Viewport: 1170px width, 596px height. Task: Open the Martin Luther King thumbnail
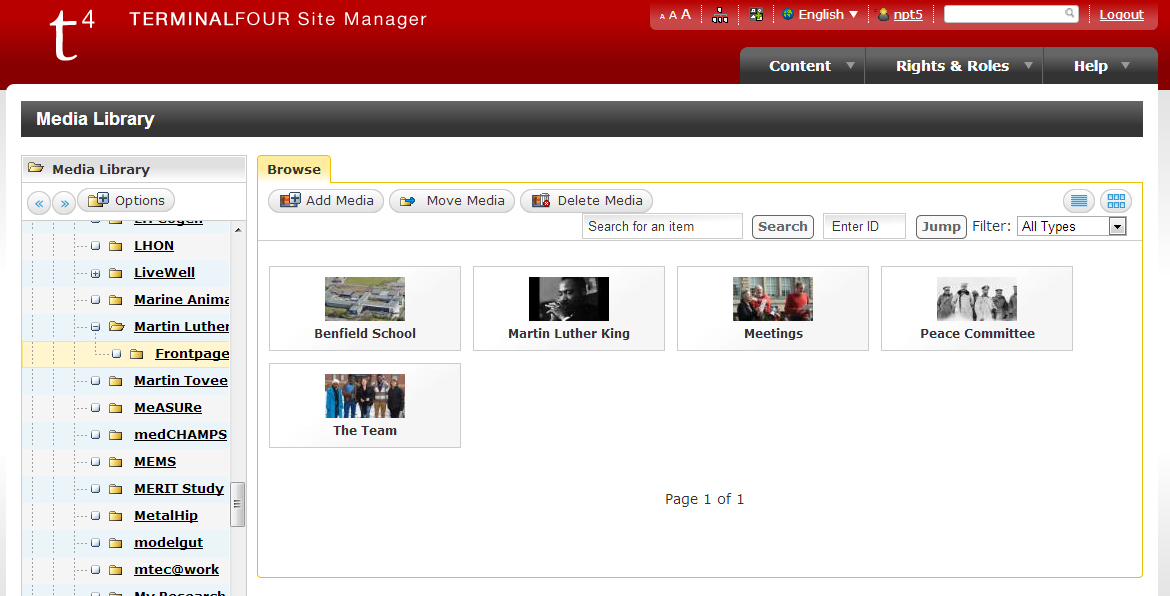(x=568, y=308)
